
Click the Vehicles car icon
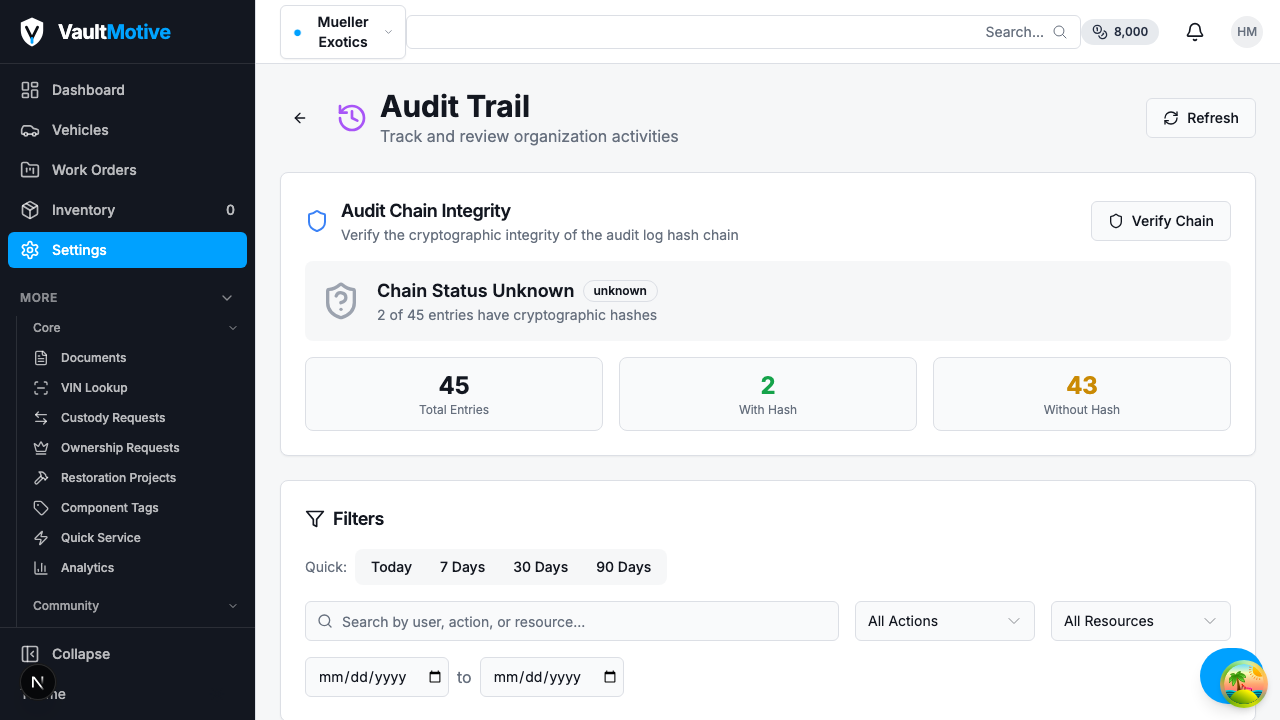[30, 130]
